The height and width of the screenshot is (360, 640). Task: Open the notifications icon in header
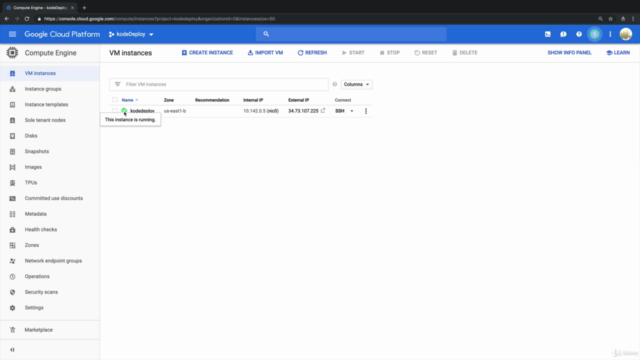coord(595,34)
